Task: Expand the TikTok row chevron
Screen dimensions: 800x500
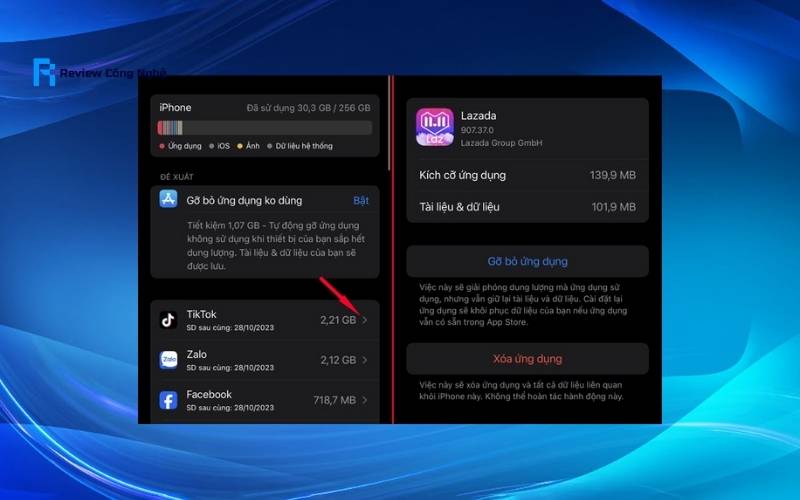Action: (365, 320)
